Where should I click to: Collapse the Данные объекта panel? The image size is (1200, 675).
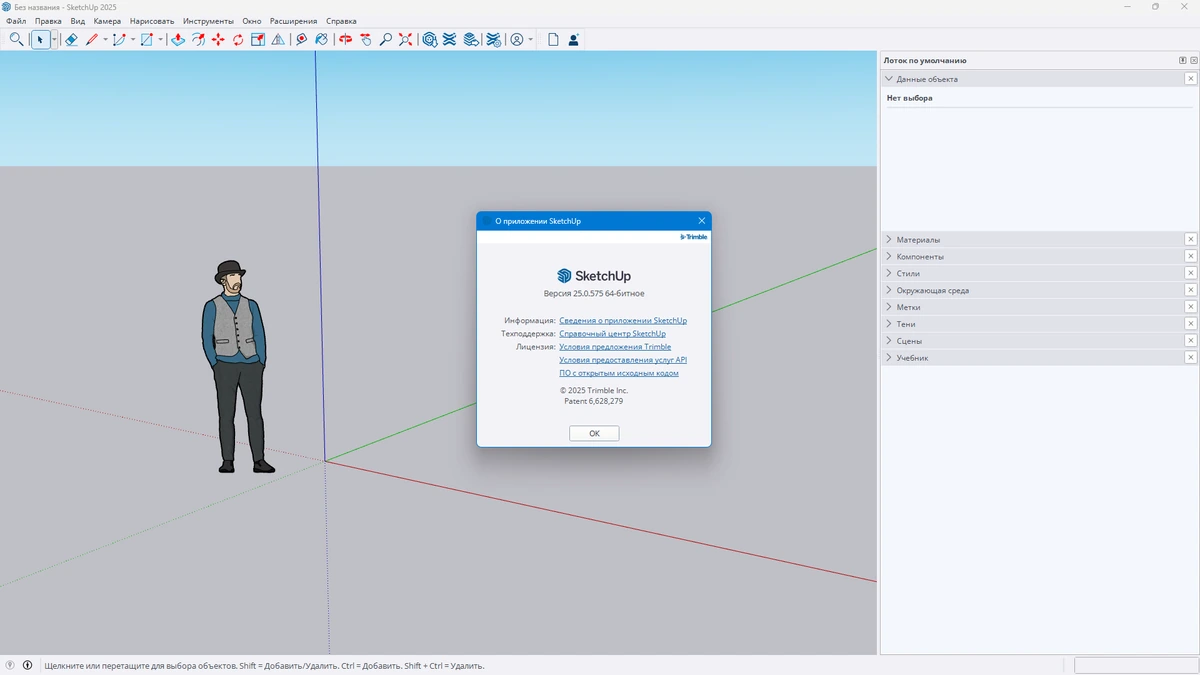tap(889, 79)
